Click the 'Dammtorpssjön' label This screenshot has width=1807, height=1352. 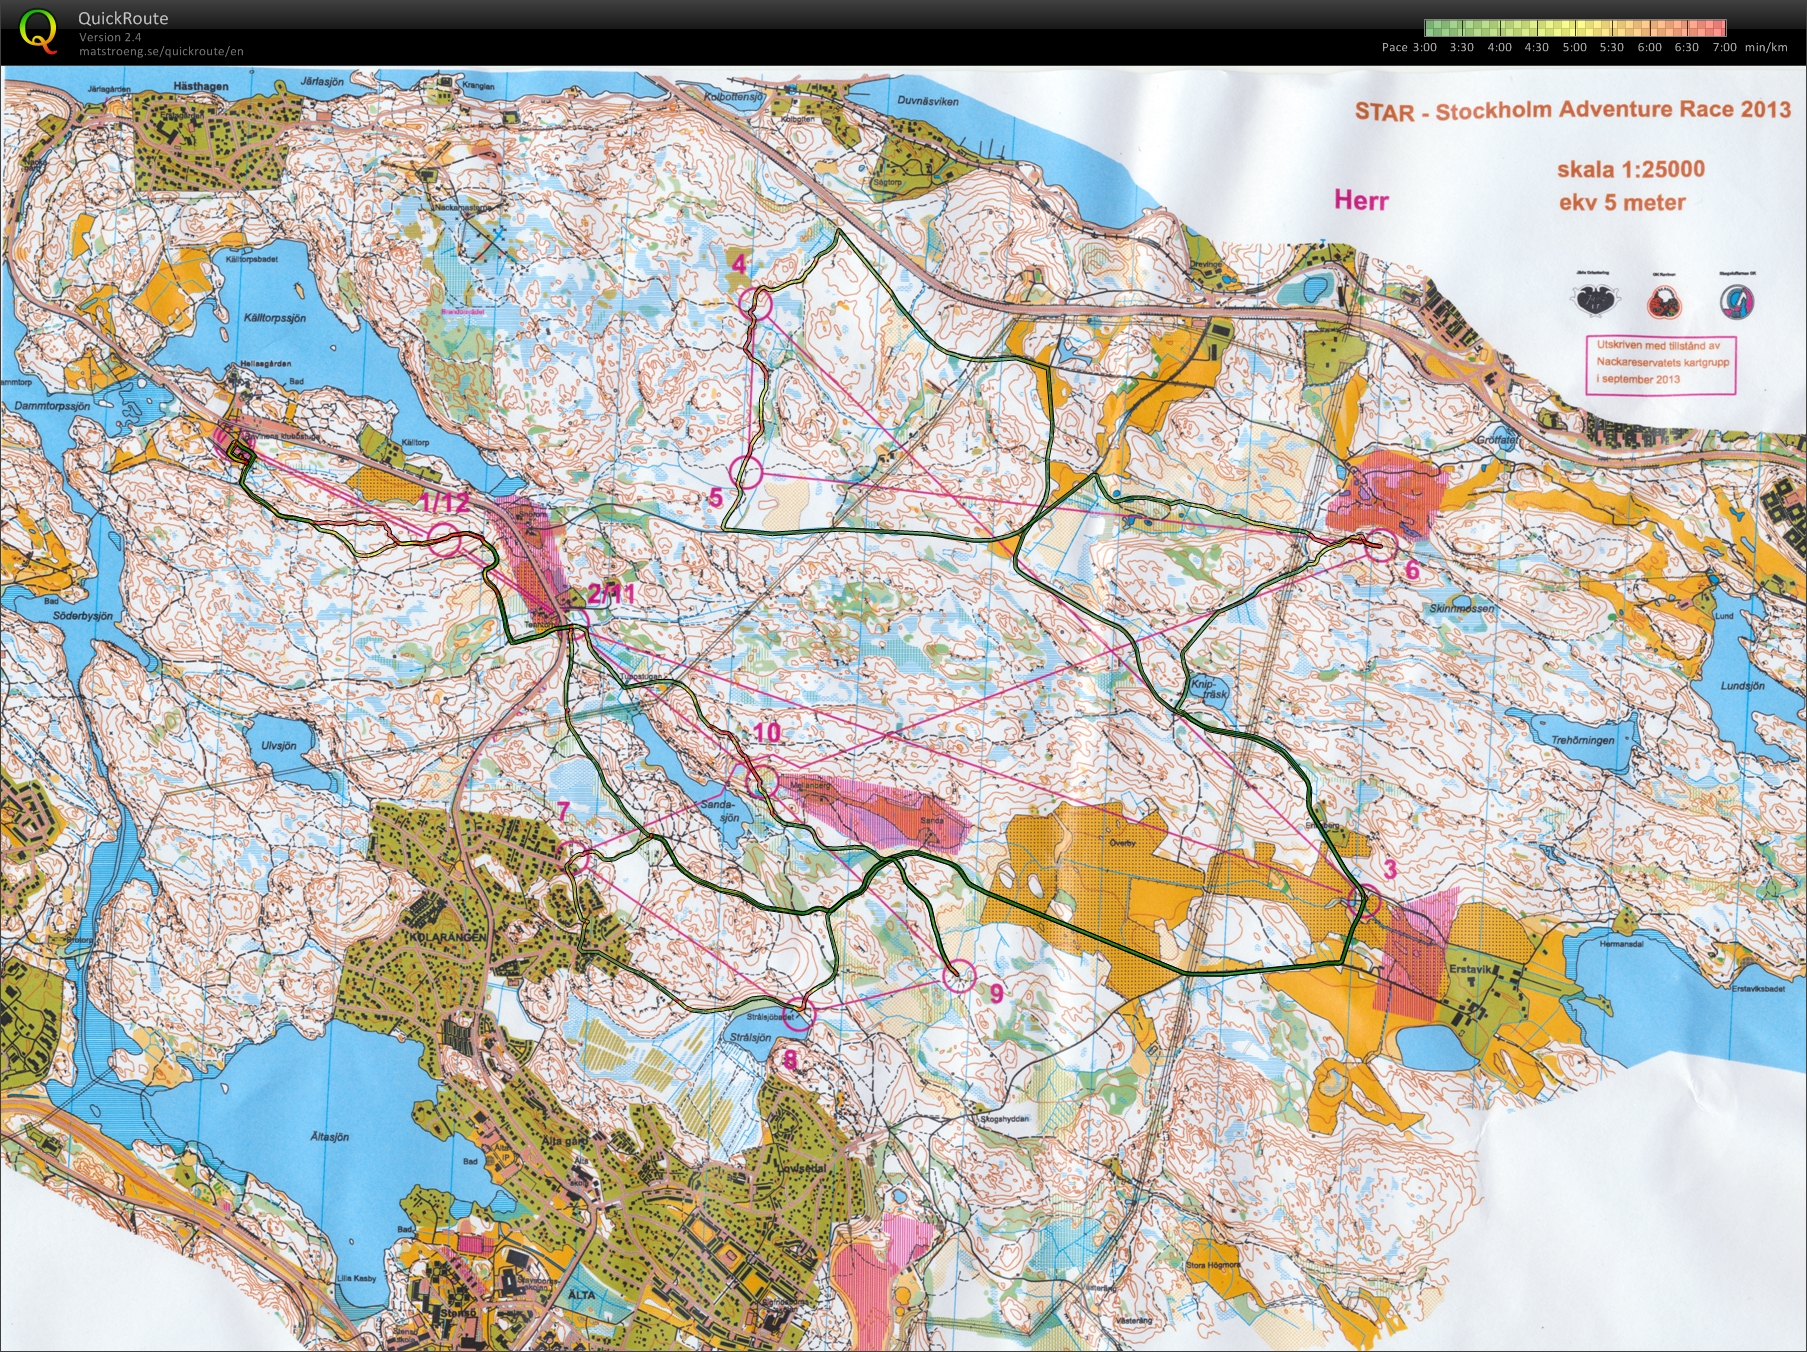click(52, 406)
